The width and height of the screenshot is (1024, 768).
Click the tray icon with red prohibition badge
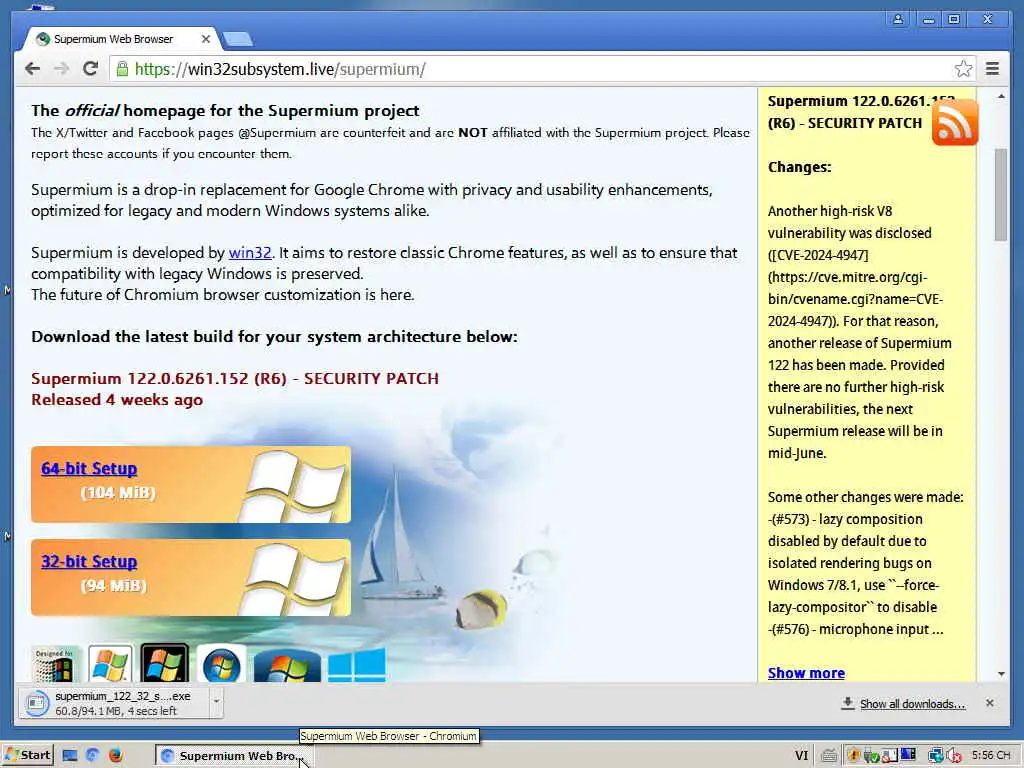888,756
